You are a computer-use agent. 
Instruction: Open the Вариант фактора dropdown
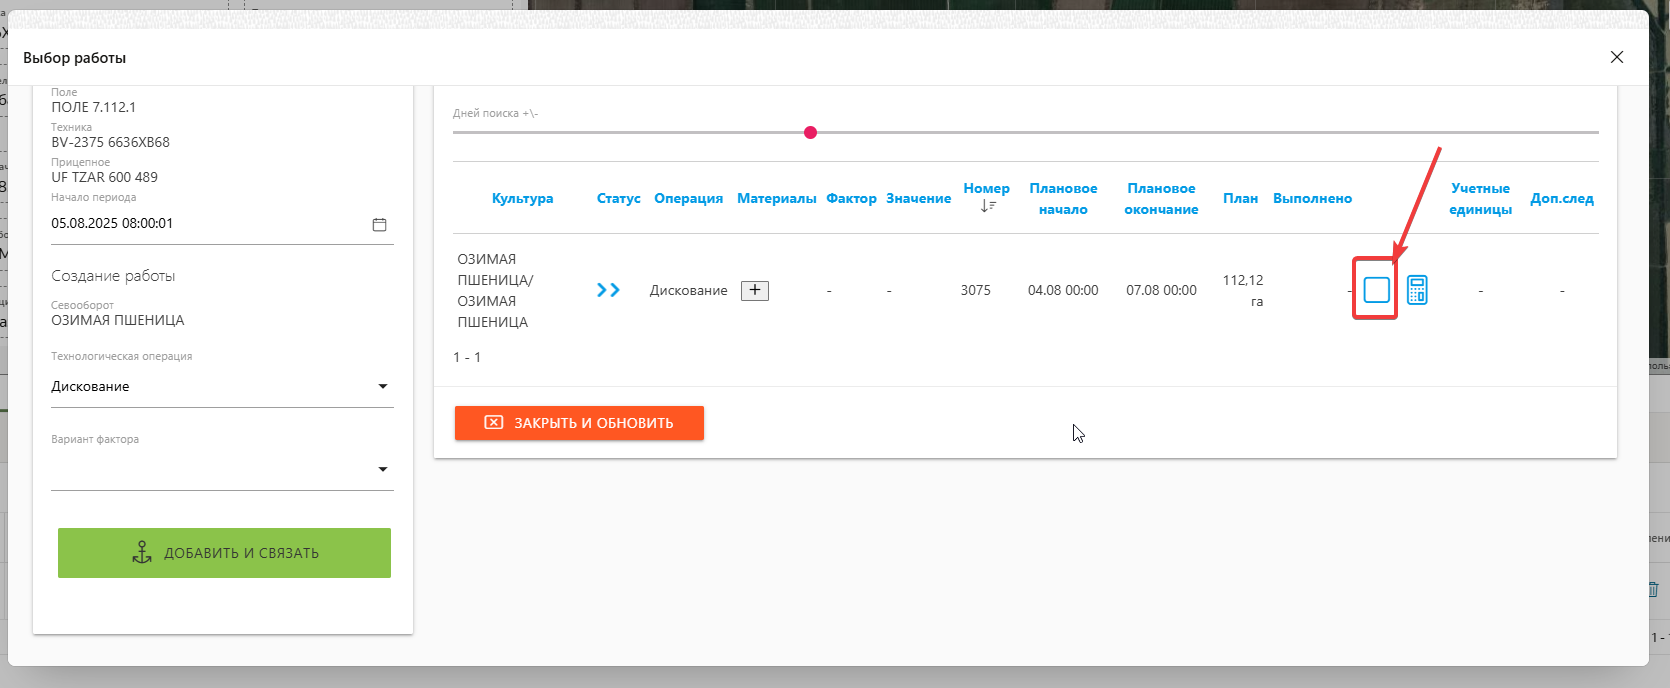pyautogui.click(x=382, y=470)
